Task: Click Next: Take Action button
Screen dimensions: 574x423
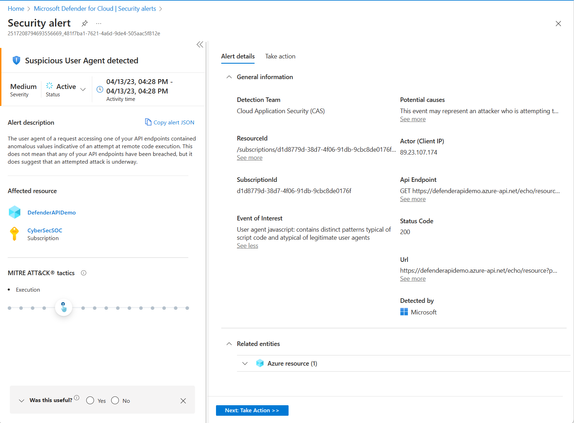Action: 252,411
